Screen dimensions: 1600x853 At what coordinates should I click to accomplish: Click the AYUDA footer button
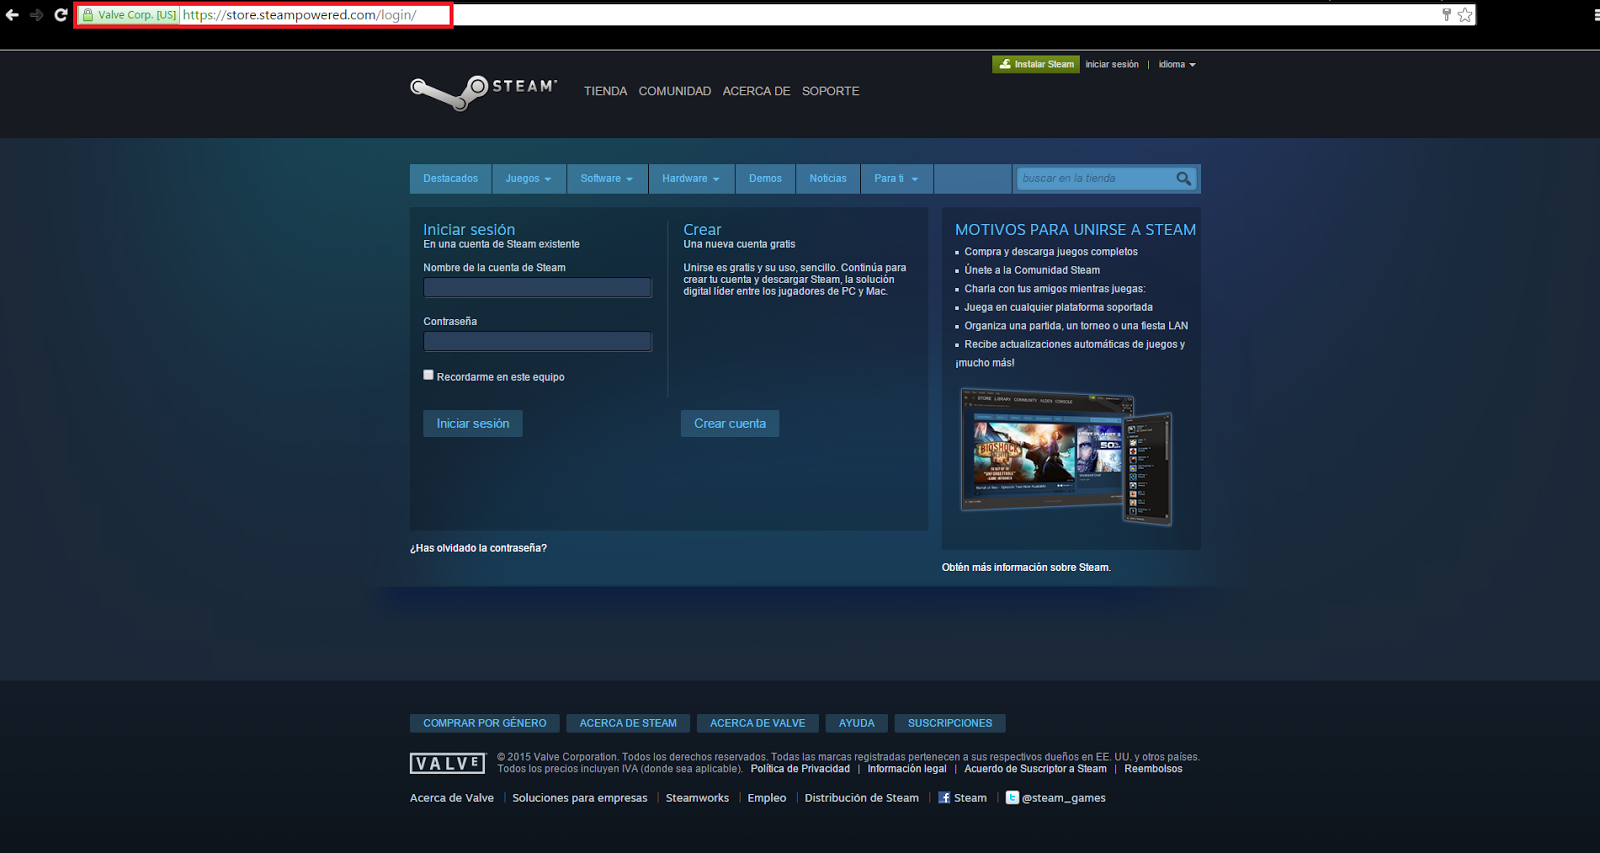857,723
